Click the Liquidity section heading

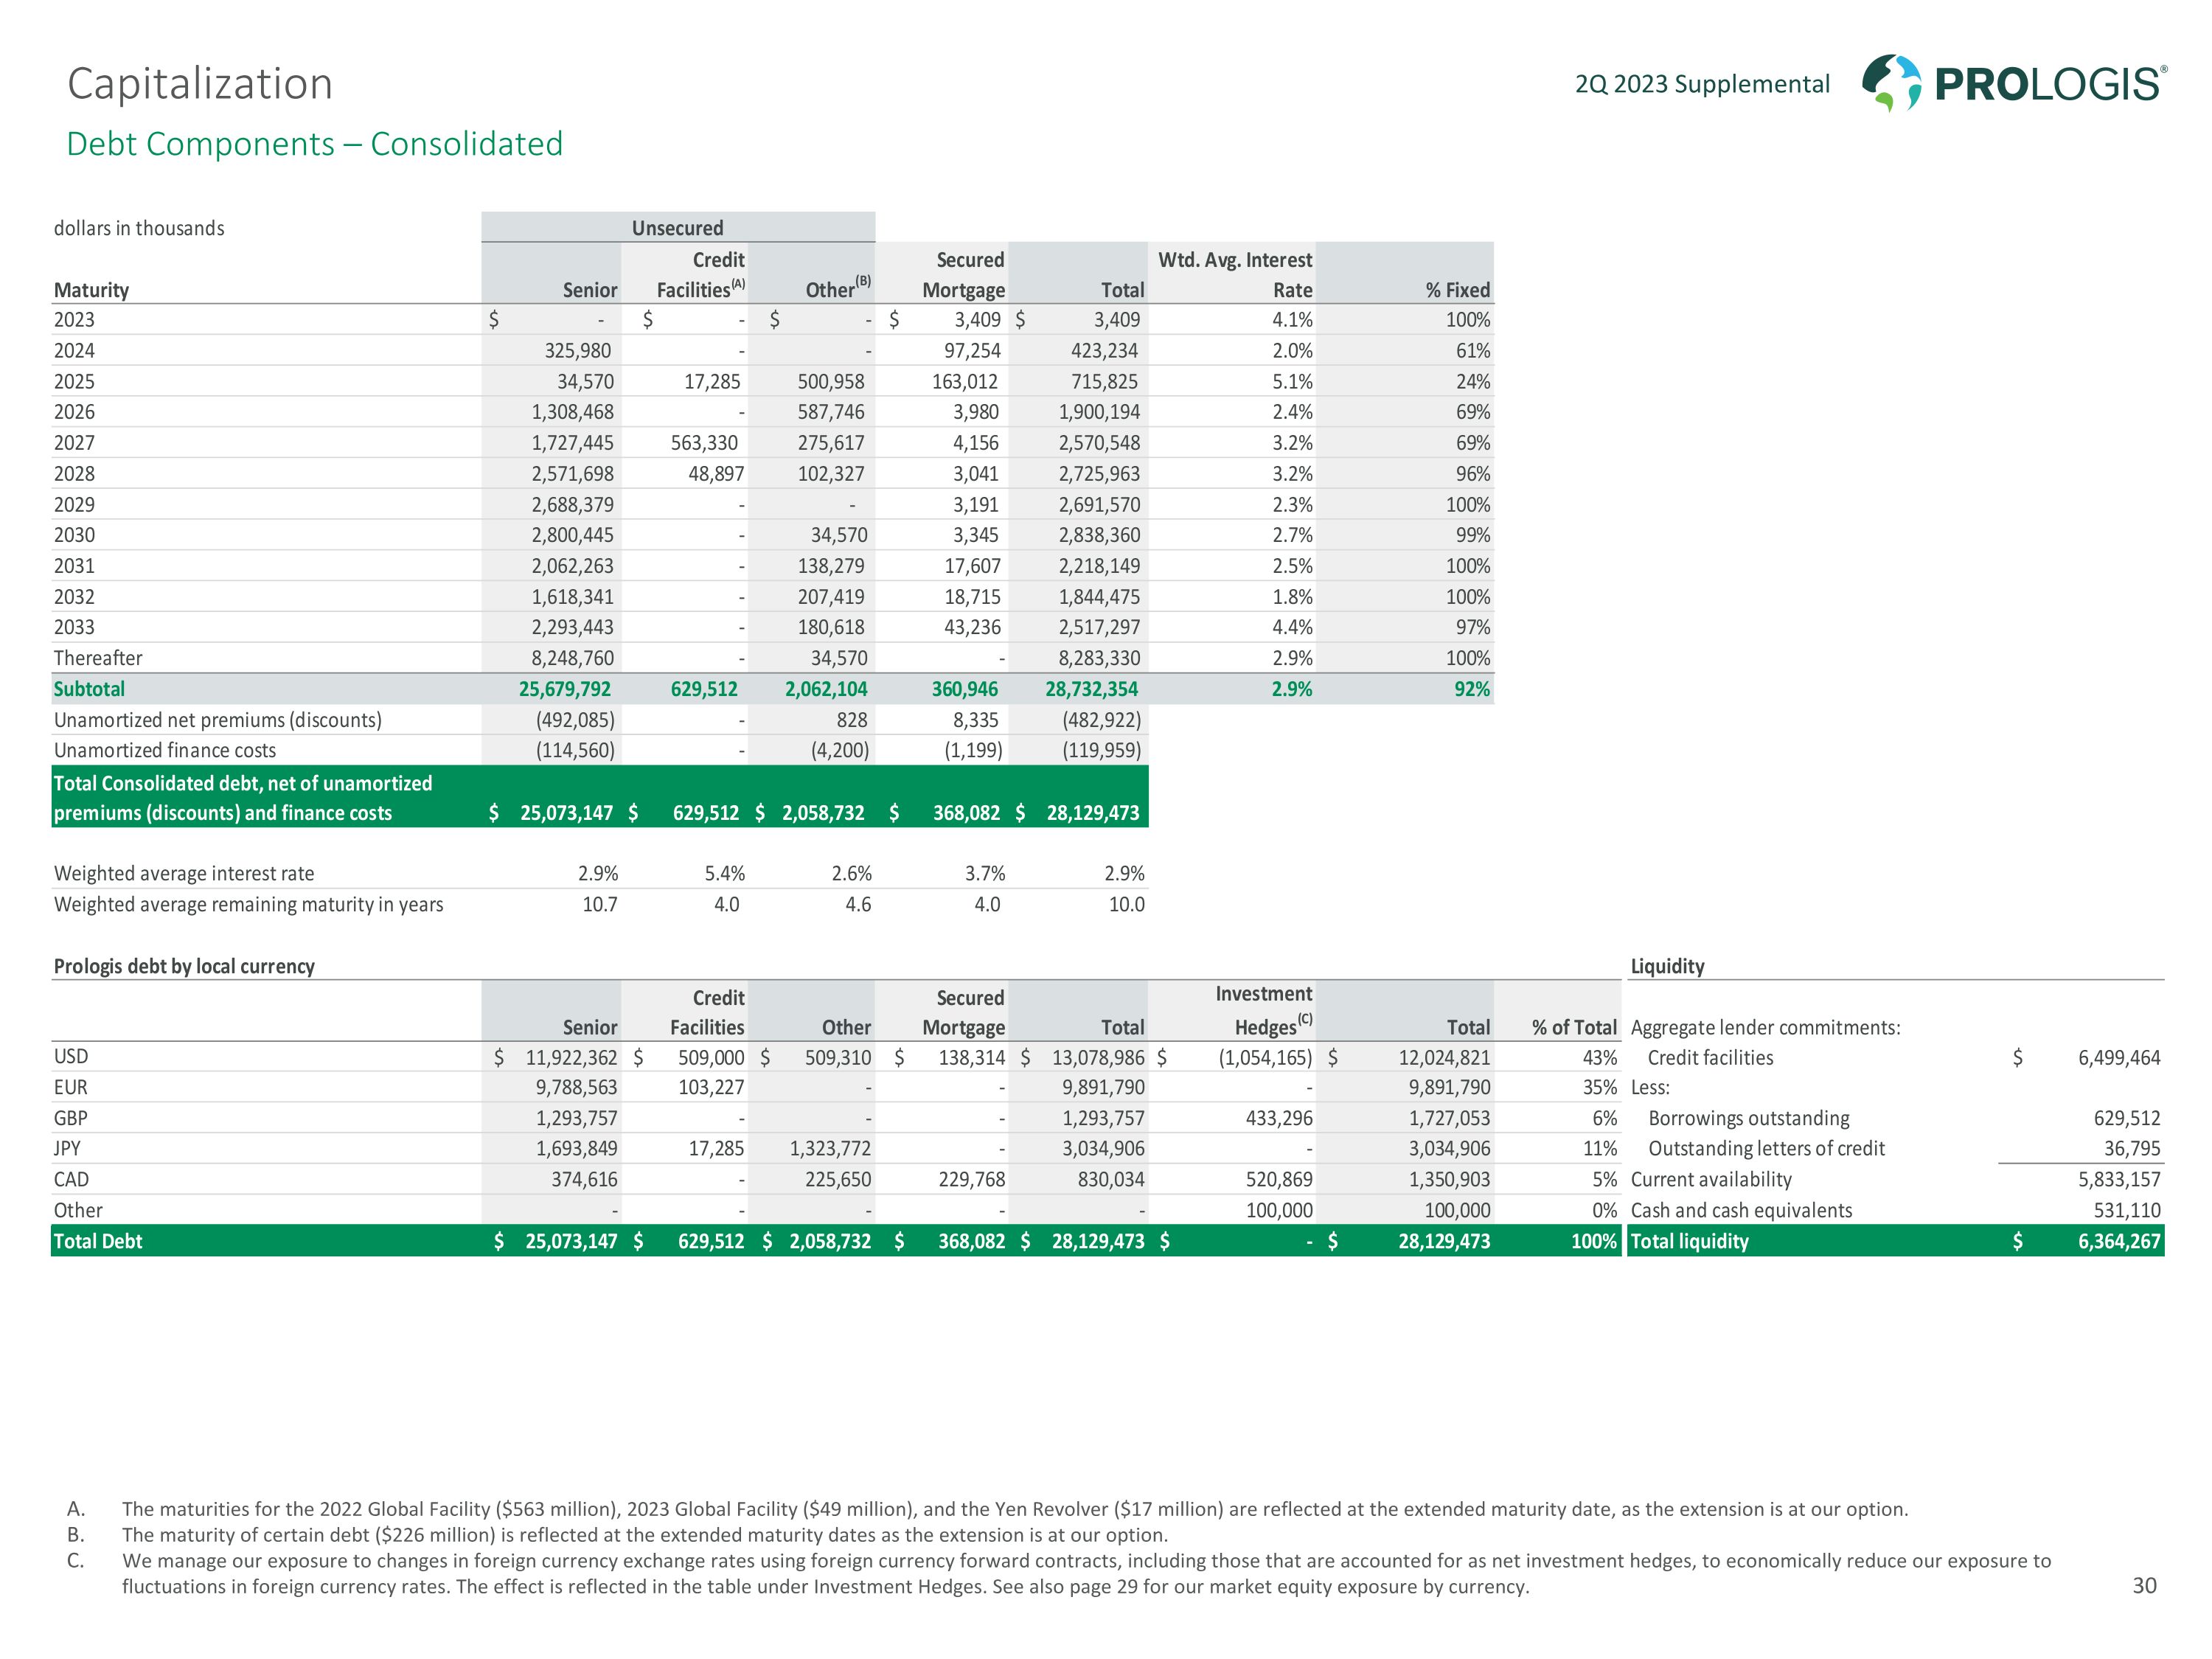click(x=1667, y=966)
